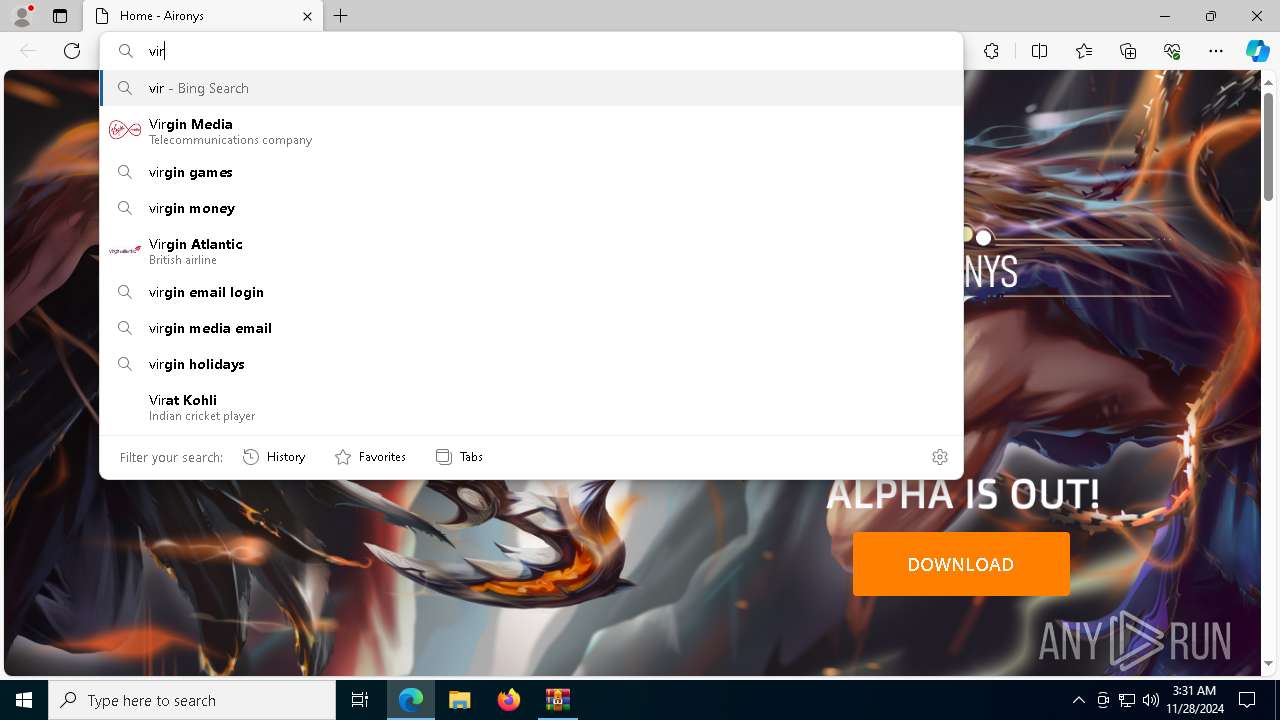
Task: Show hidden system tray icons
Action: tap(1078, 700)
